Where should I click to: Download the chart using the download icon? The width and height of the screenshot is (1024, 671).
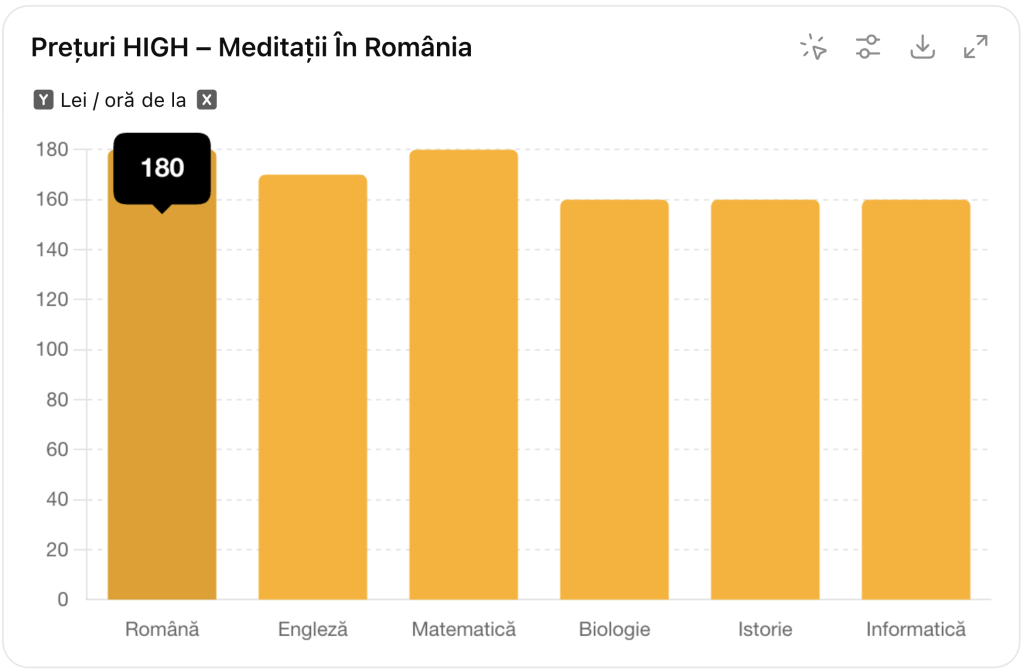pos(922,47)
